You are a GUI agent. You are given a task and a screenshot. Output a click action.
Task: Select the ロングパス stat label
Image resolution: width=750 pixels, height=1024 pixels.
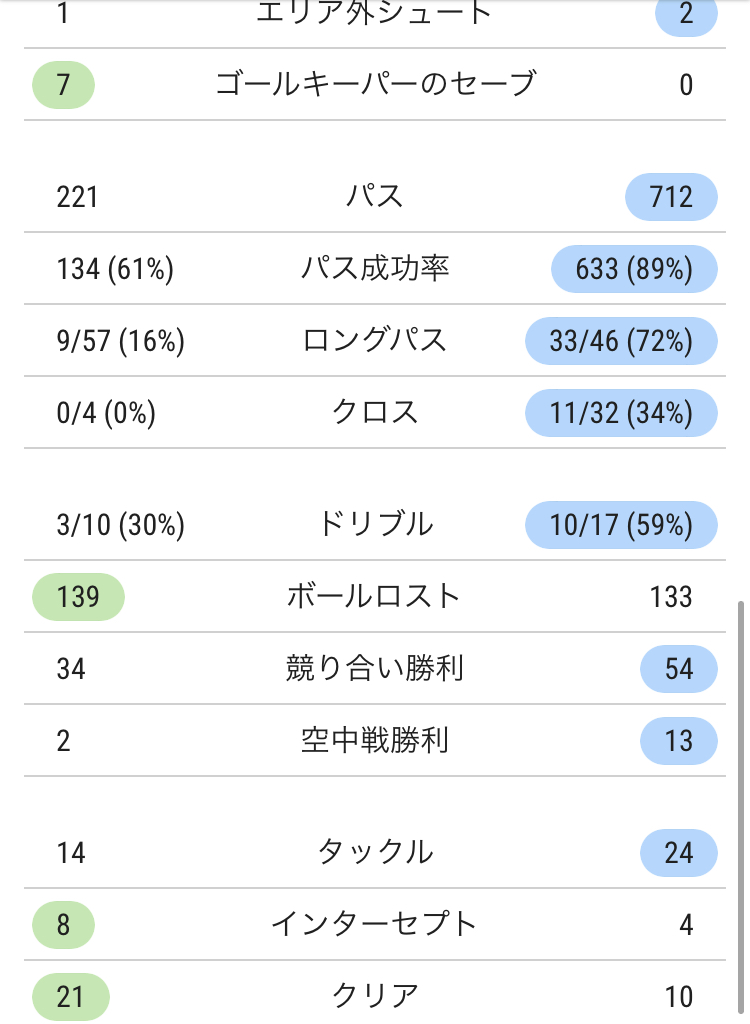tap(374, 341)
